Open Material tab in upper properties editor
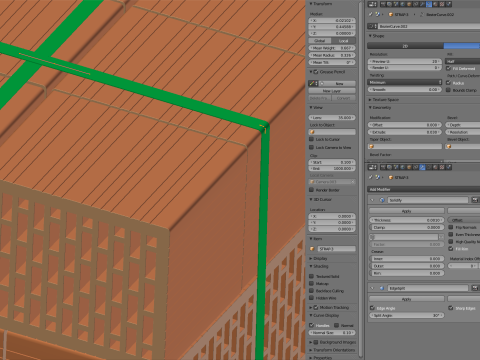The width and height of the screenshot is (480, 360). (436, 4)
